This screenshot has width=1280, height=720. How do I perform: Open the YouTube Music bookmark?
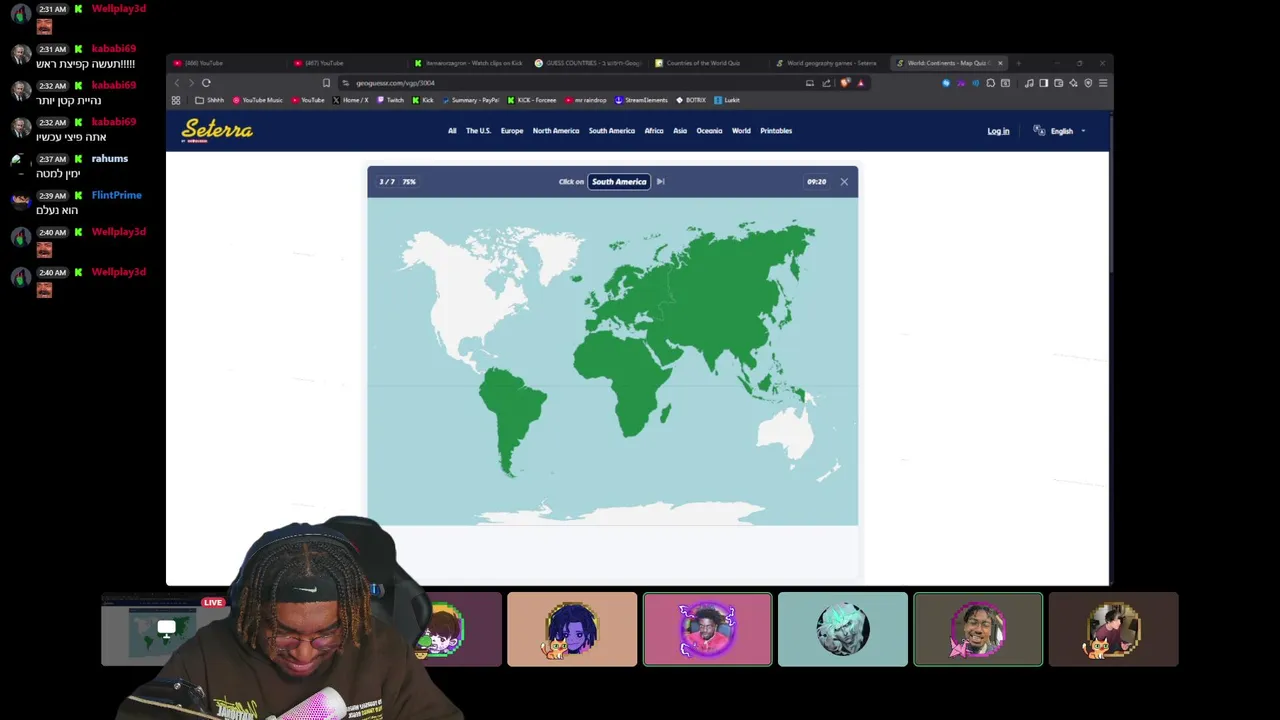pos(257,100)
